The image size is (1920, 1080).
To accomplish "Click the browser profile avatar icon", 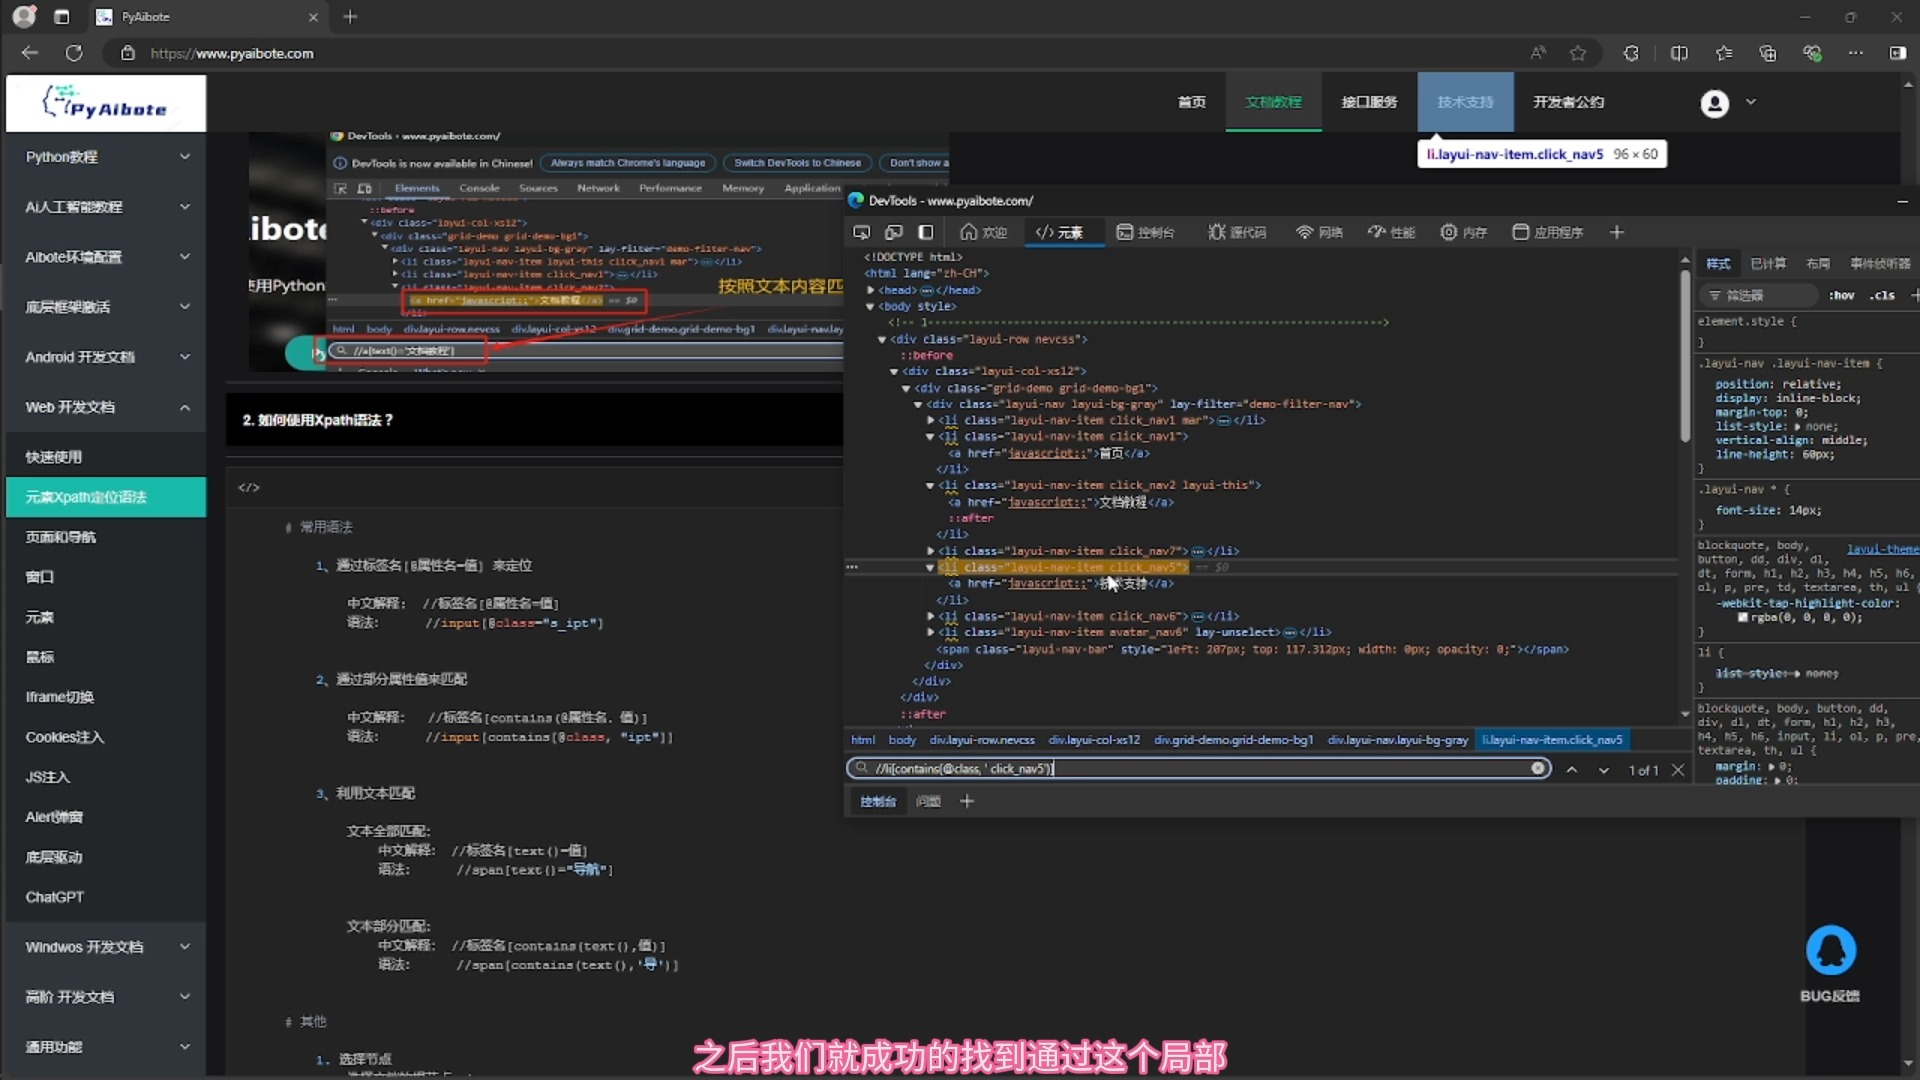I will [x=24, y=17].
